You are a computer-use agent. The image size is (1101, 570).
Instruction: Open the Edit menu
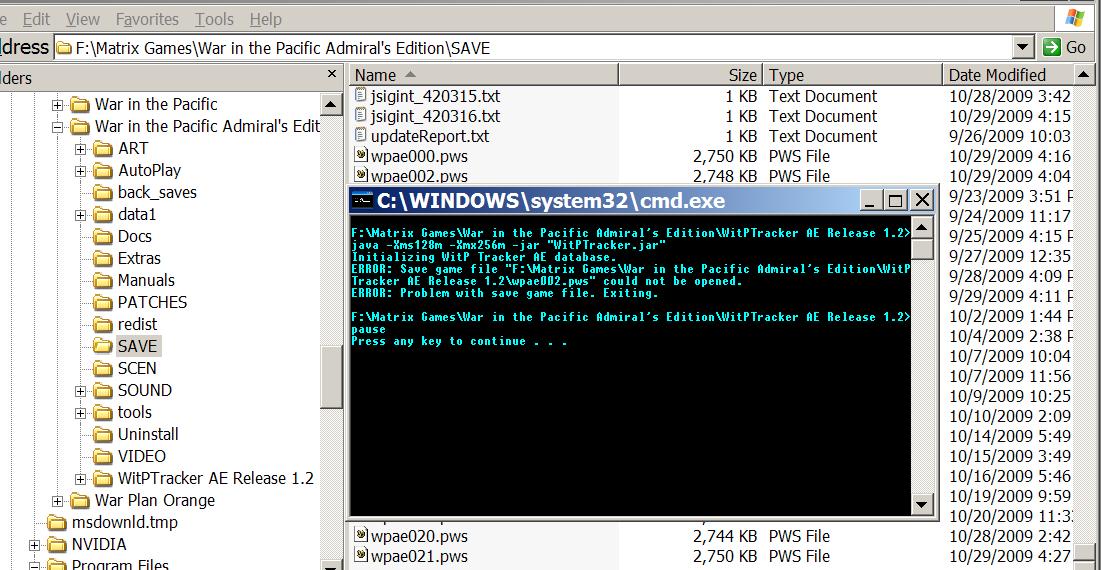[36, 20]
